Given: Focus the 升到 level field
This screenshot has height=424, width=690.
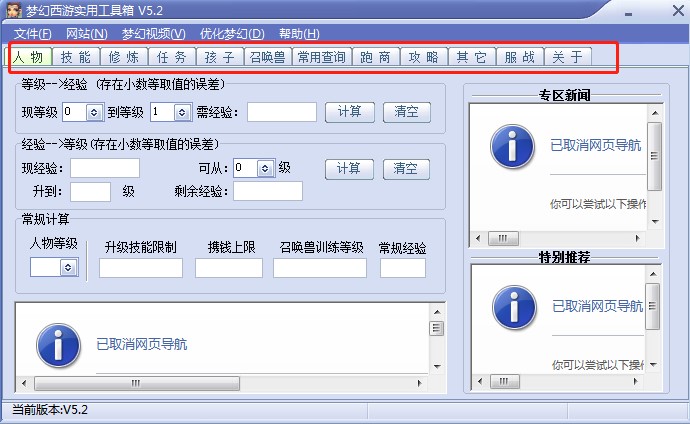Looking at the screenshot, I should point(90,192).
